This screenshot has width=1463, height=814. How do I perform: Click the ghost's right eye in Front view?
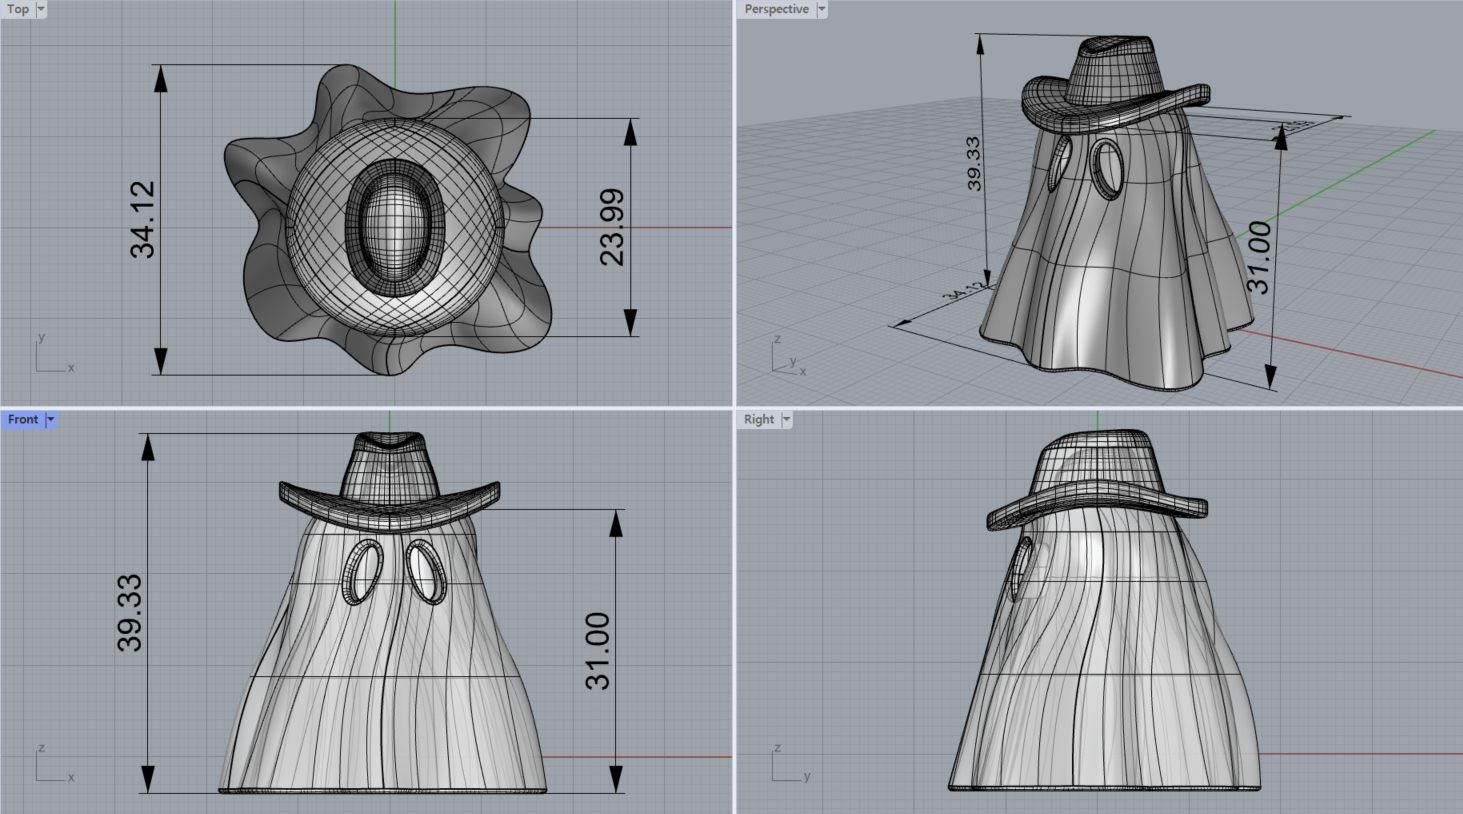coord(426,571)
